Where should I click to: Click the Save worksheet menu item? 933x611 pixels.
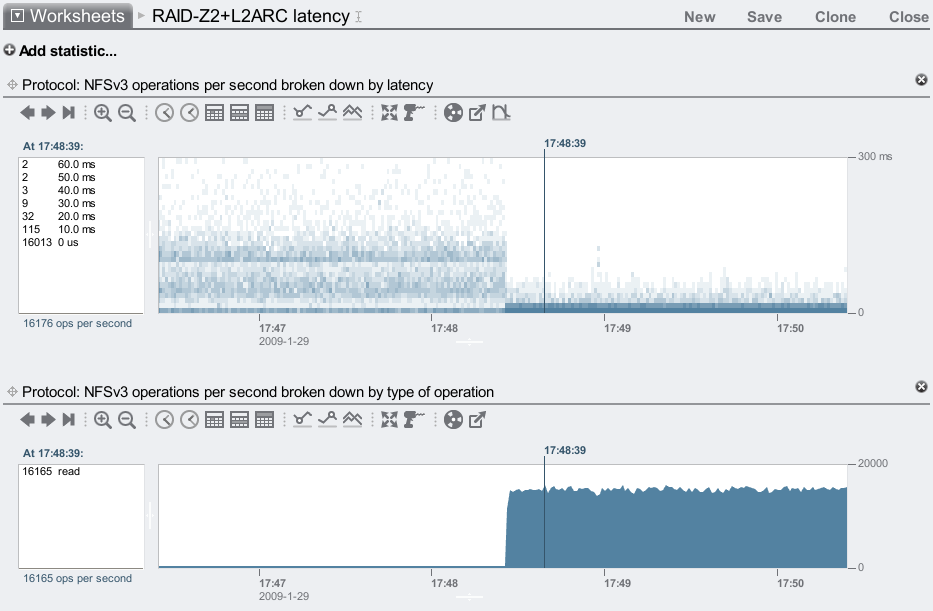pyautogui.click(x=764, y=17)
